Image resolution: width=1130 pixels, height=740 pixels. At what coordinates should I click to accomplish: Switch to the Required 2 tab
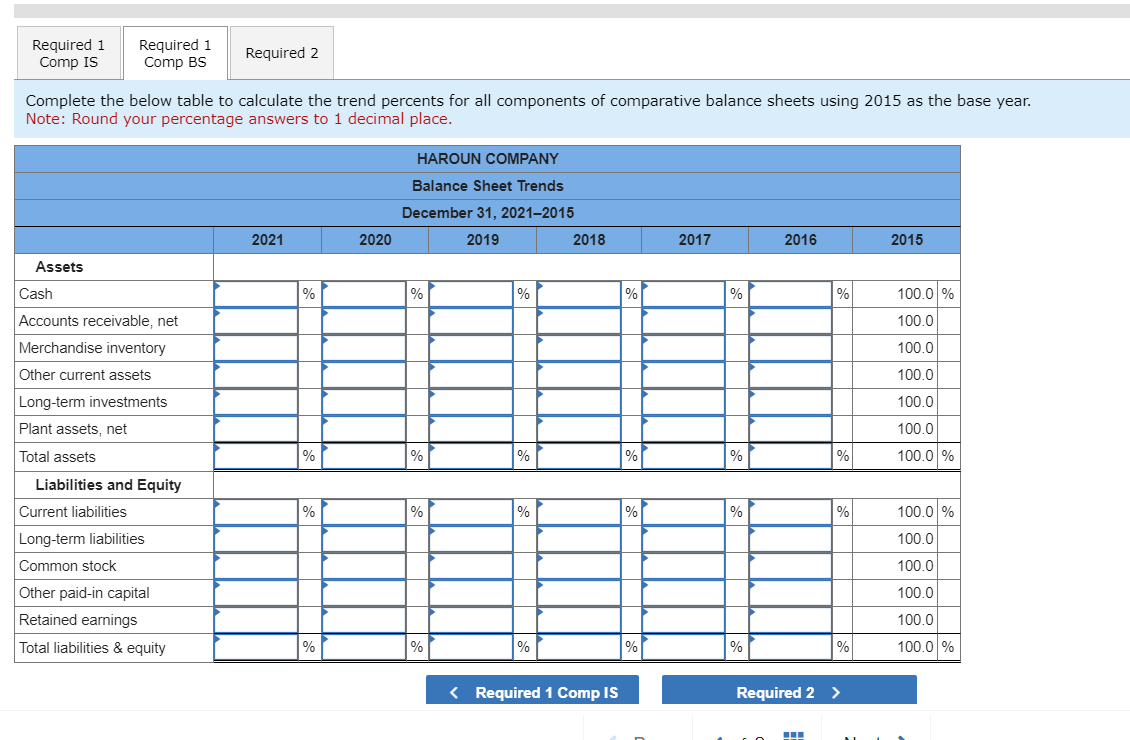tap(281, 52)
